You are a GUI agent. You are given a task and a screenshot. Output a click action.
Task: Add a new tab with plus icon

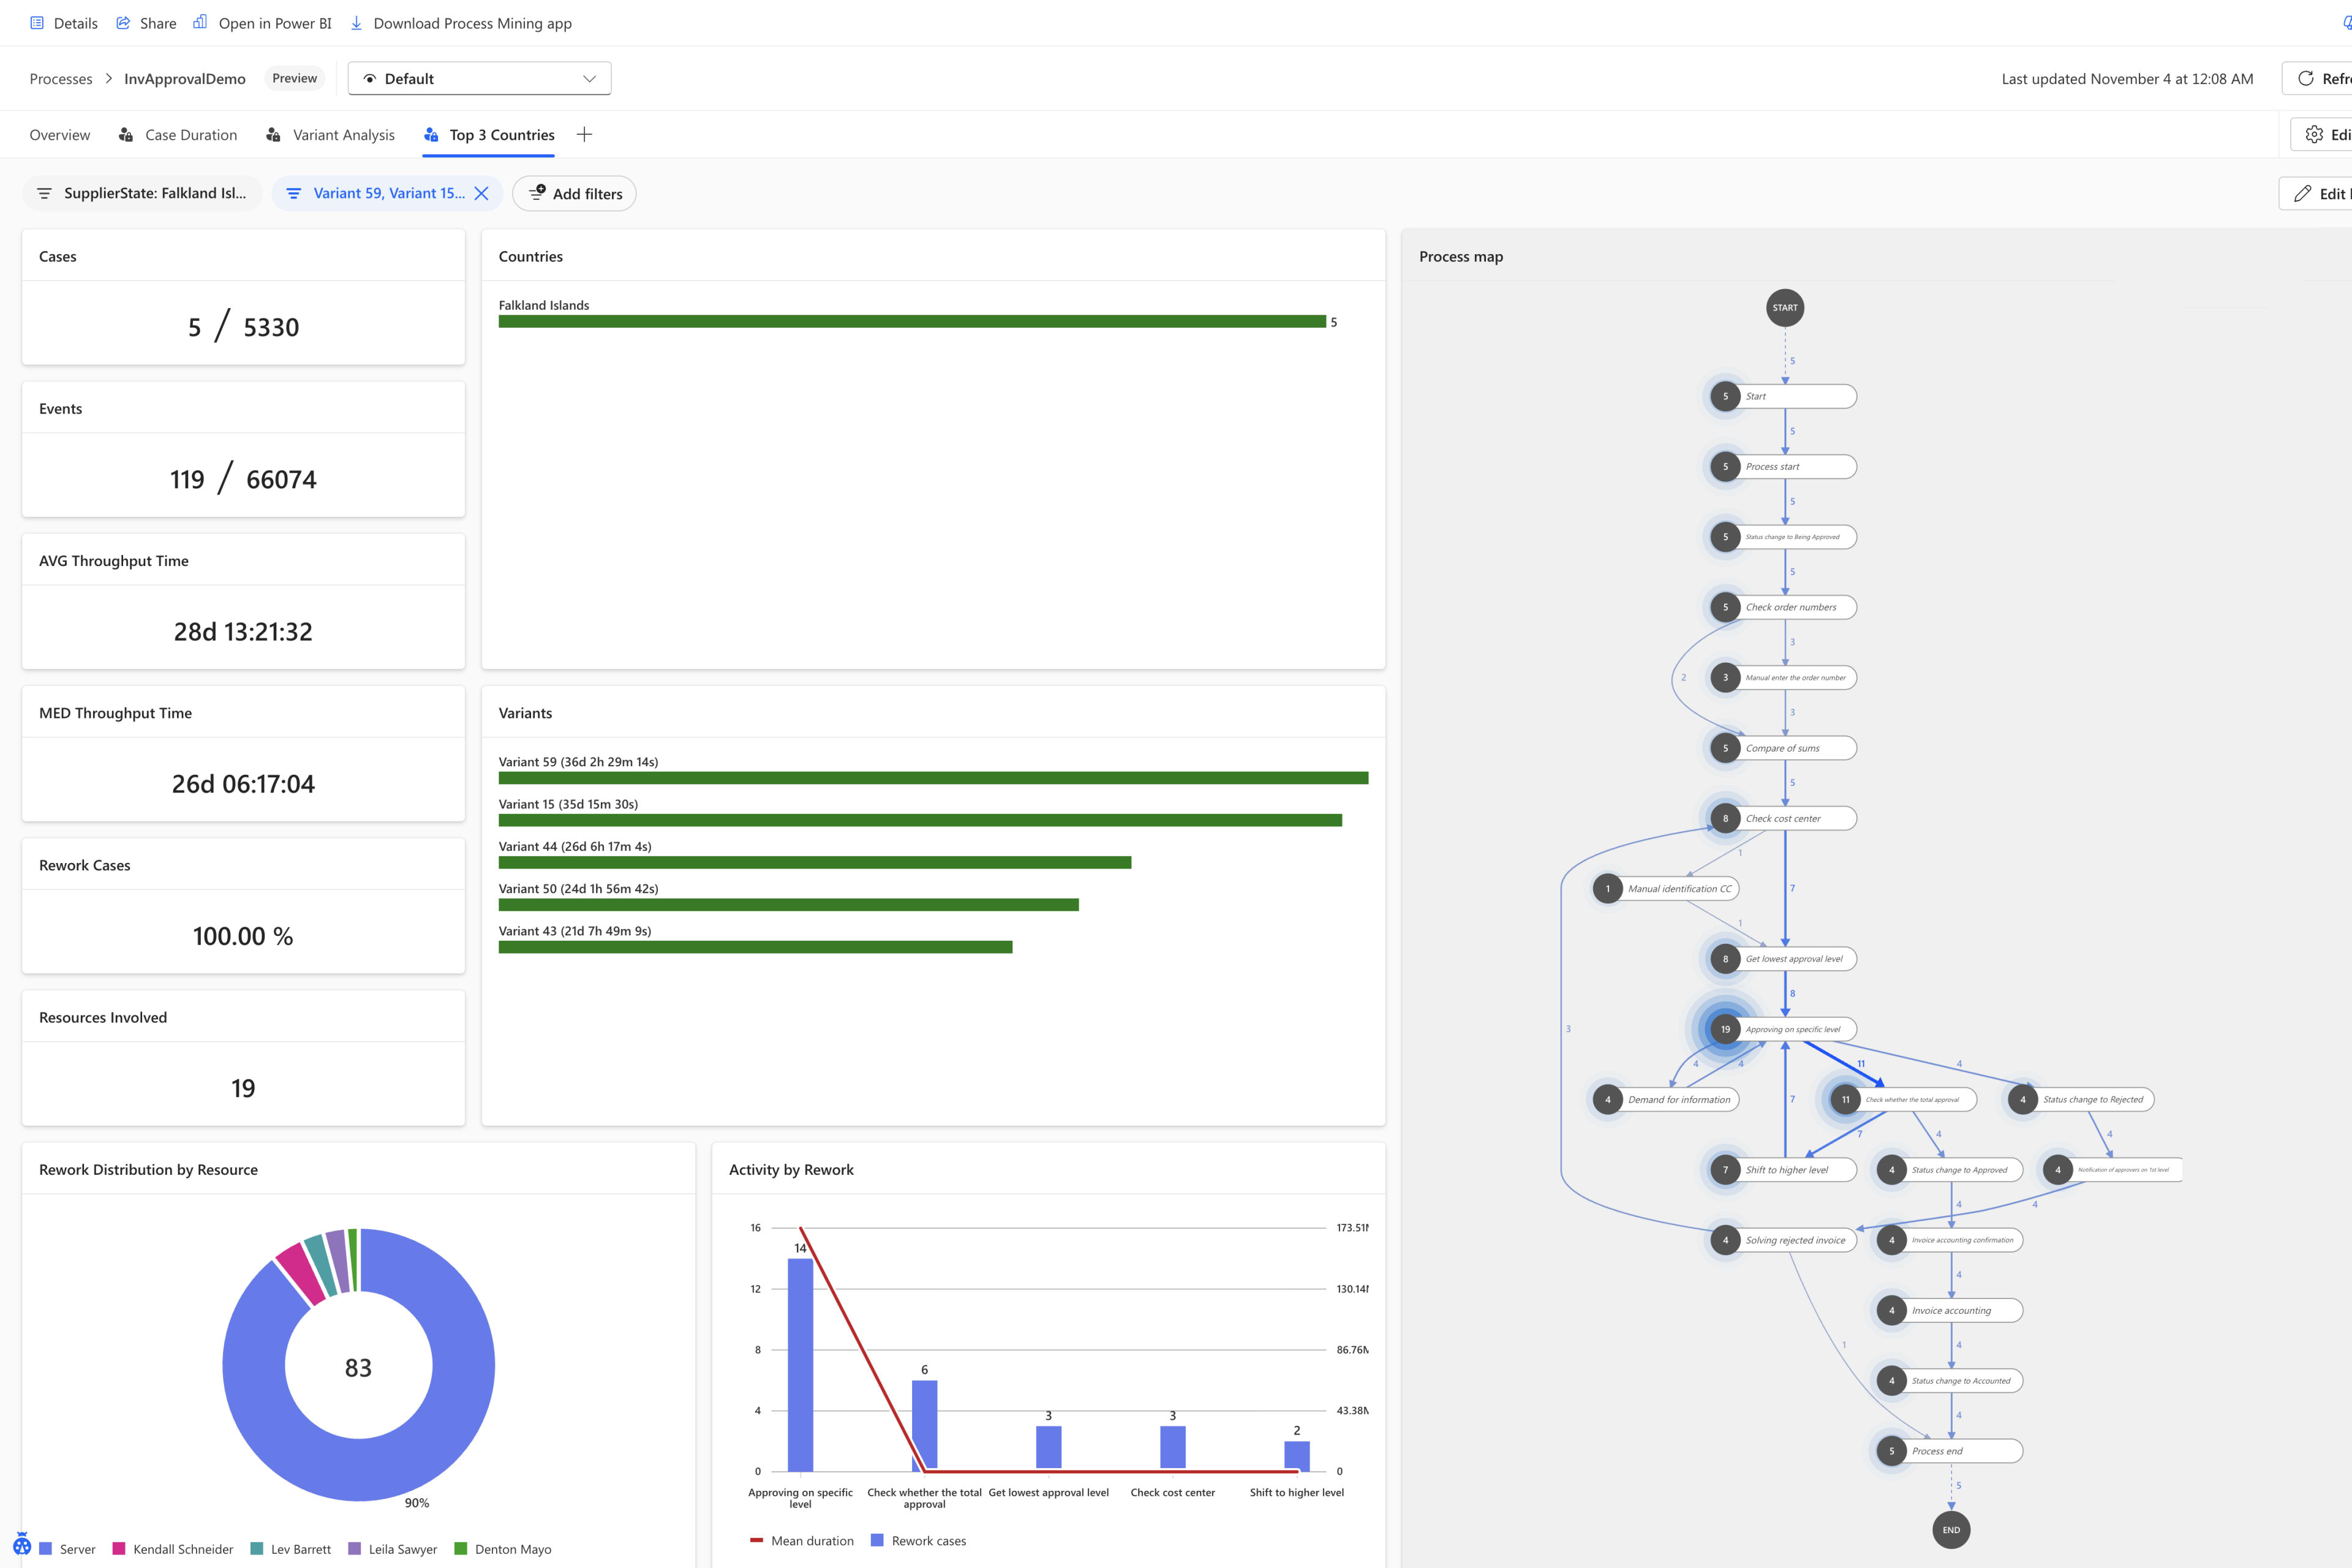pyautogui.click(x=585, y=134)
